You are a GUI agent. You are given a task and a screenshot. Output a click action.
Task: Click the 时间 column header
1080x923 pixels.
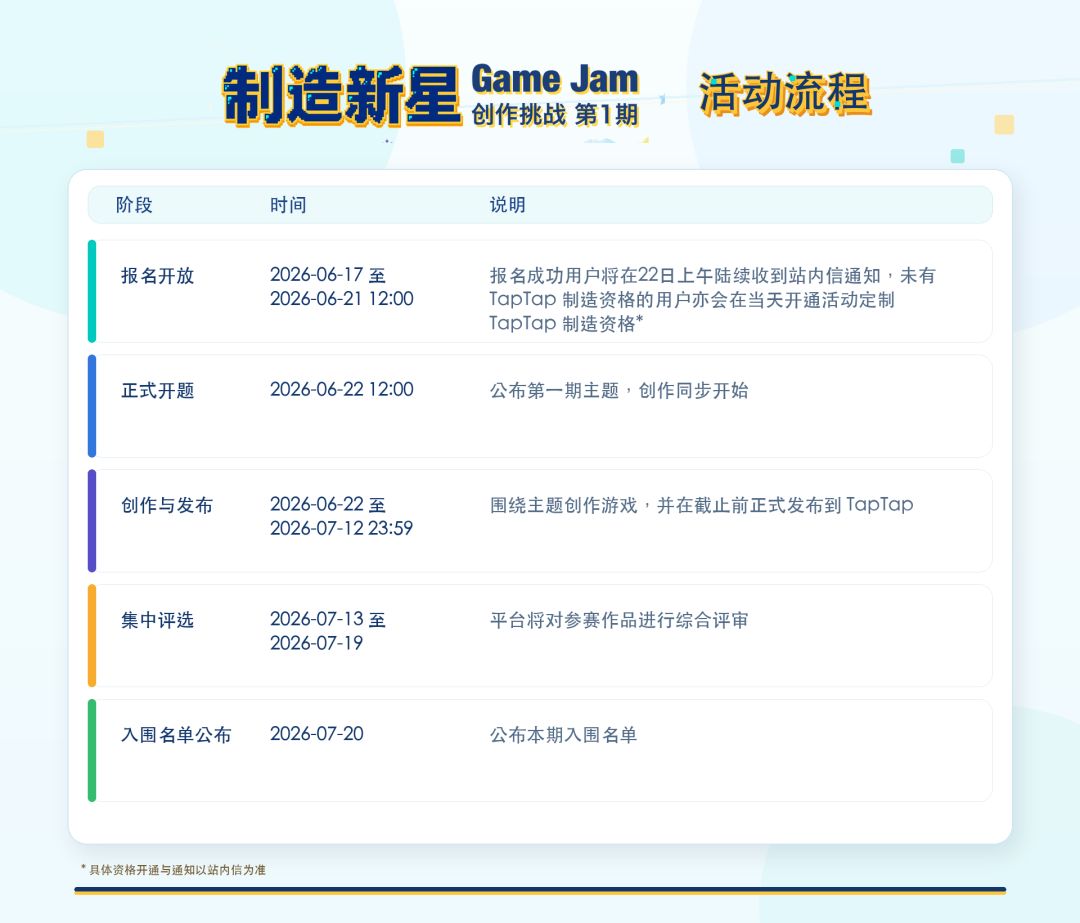coord(288,205)
